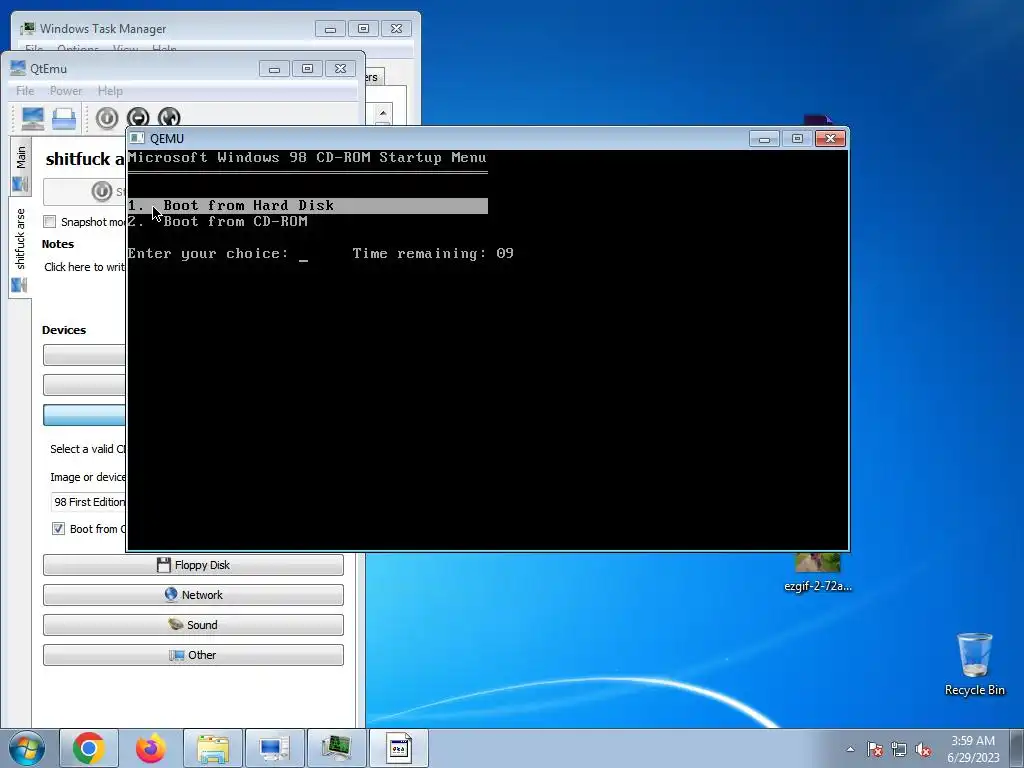Close the QtEmu window
This screenshot has width=1024, height=768.
(x=340, y=69)
